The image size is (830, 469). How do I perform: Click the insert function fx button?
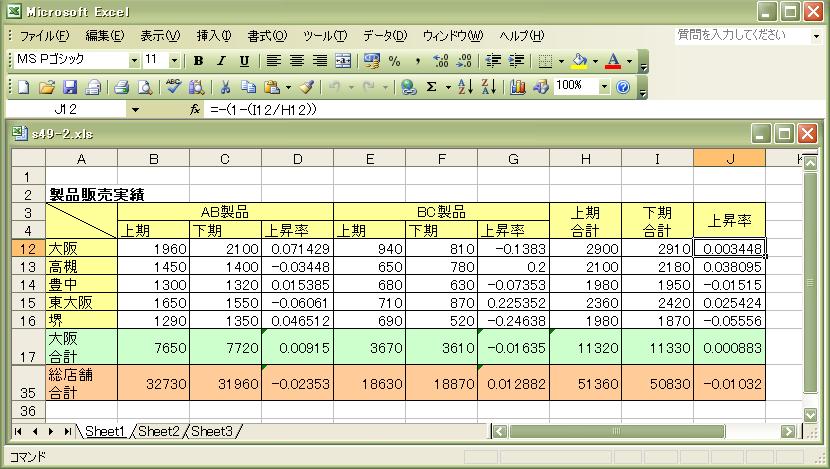tap(195, 110)
